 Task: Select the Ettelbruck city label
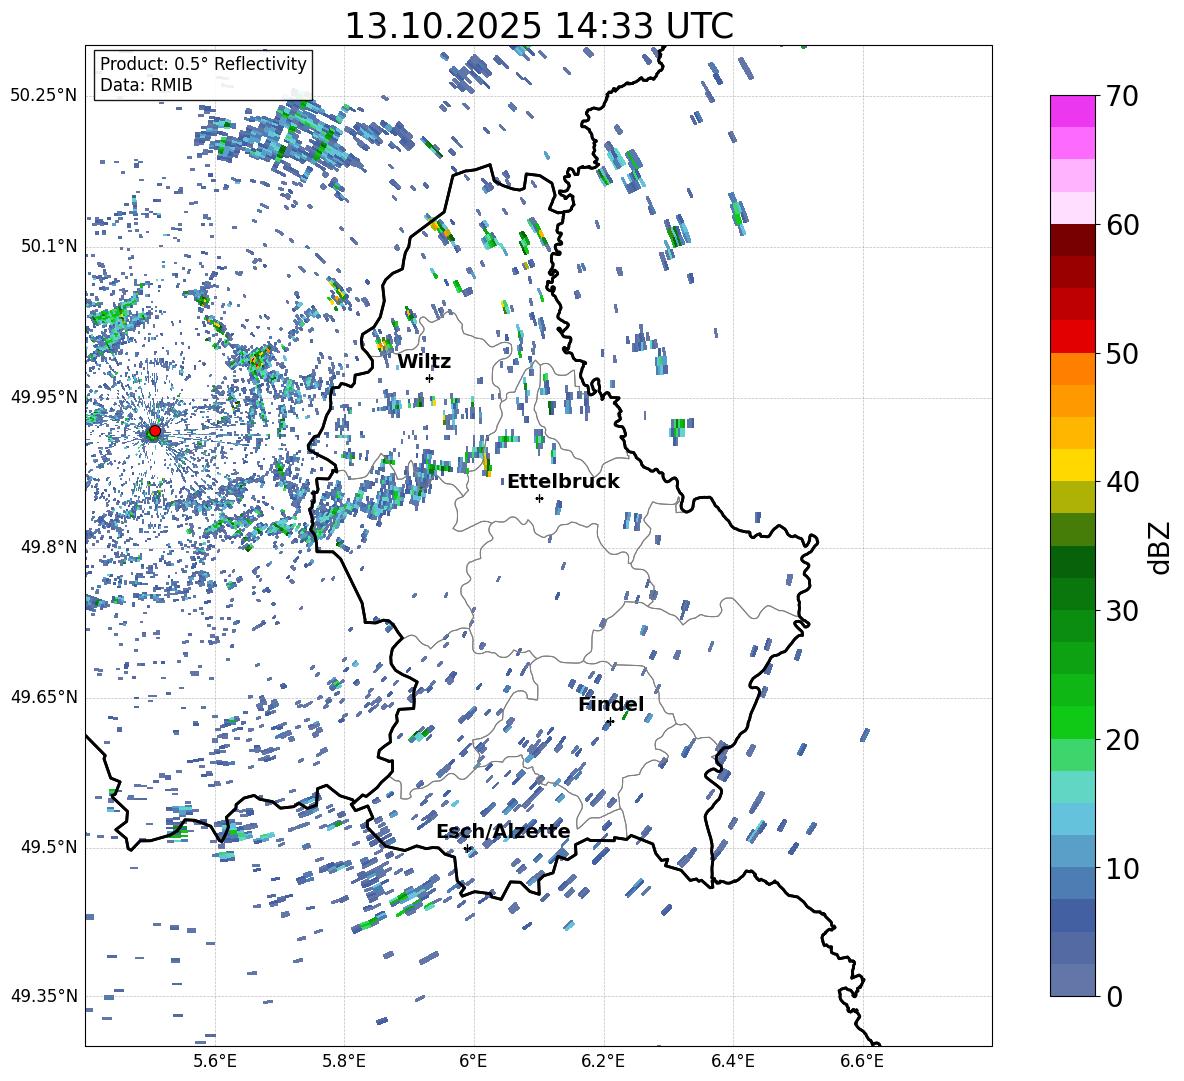point(563,481)
